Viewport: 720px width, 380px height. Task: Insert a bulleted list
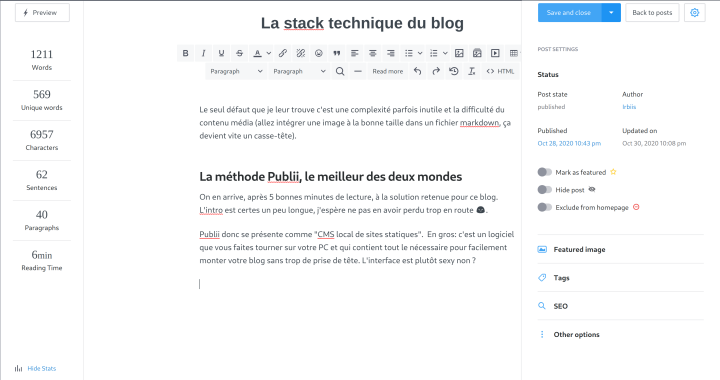[x=409, y=53]
